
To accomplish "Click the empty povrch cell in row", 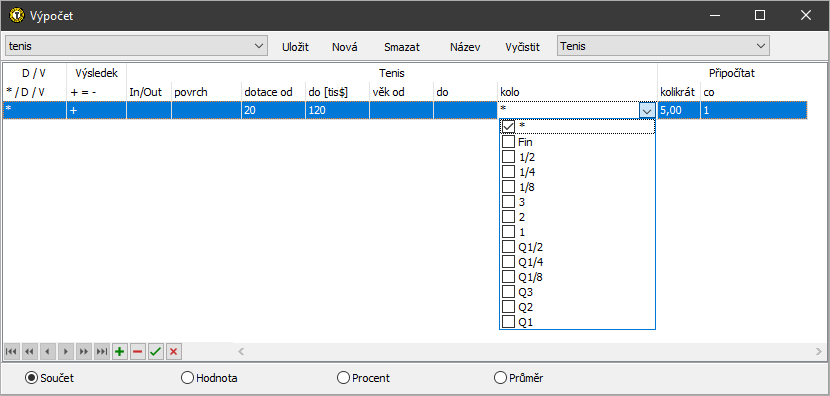I will pos(206,110).
